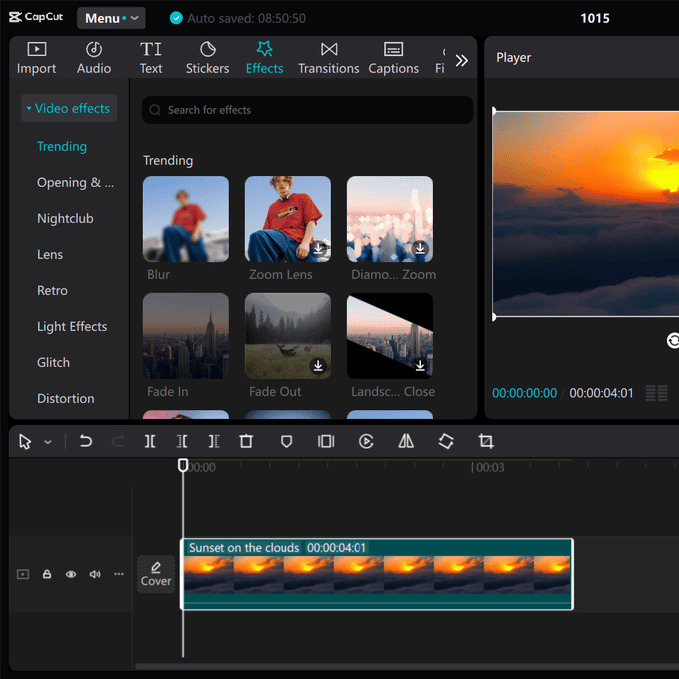Viewport: 679px width, 679px height.
Task: Toggle track visibility with the eye icon
Action: [x=71, y=574]
